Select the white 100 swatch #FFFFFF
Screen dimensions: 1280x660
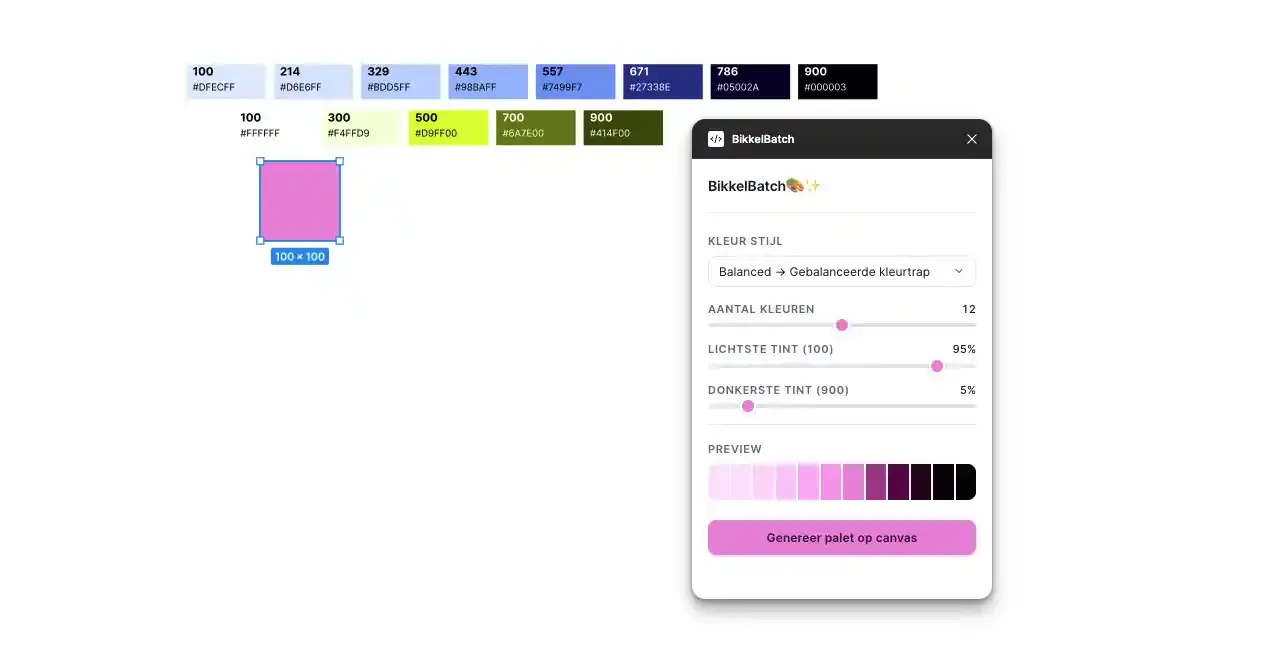[x=274, y=127]
